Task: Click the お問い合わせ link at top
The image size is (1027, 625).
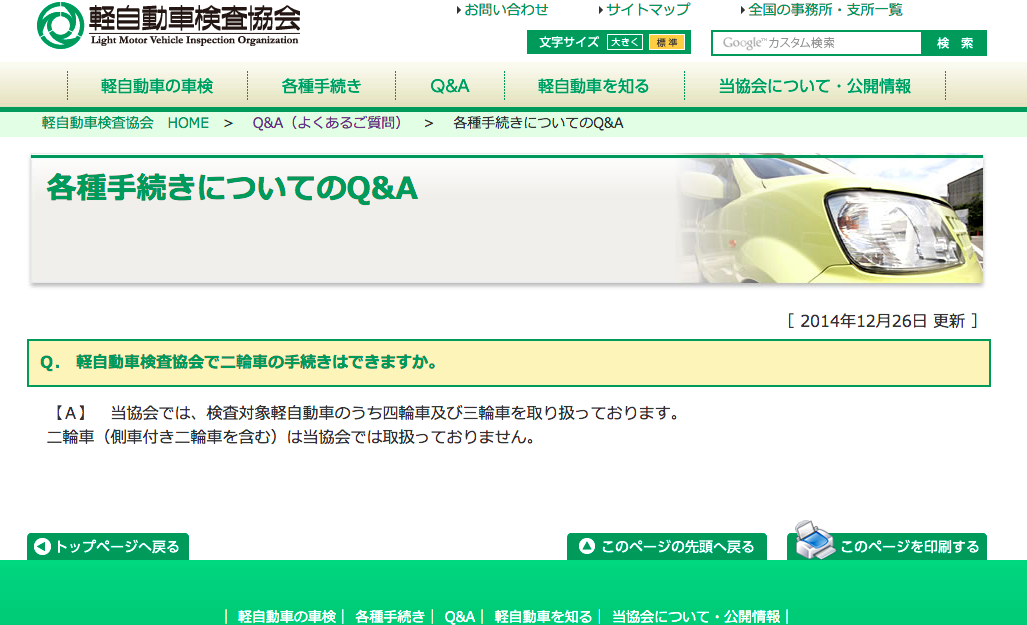Action: 506,10
